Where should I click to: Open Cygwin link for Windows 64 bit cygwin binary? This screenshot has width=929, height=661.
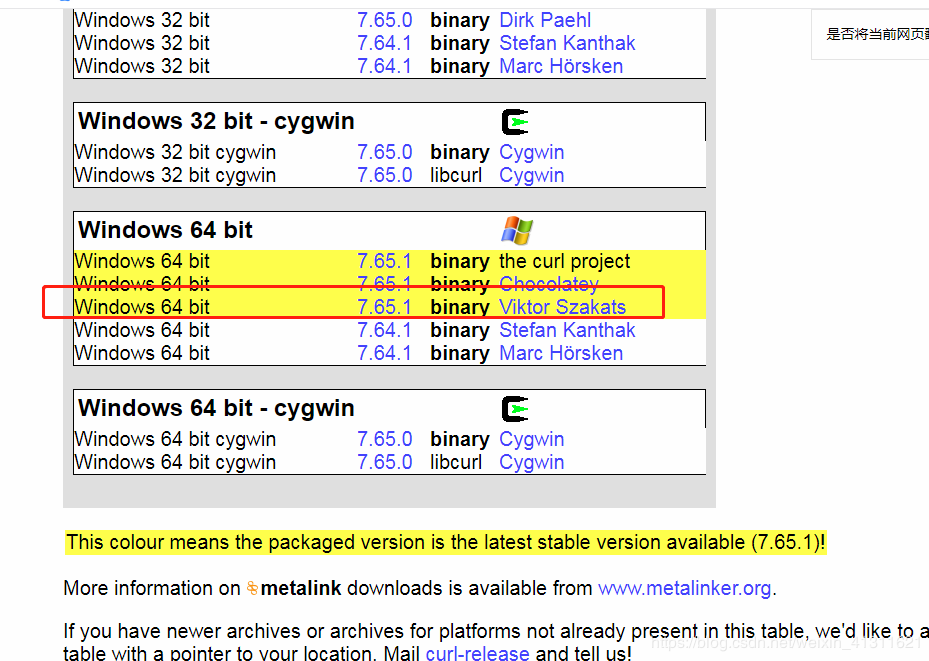(x=531, y=439)
